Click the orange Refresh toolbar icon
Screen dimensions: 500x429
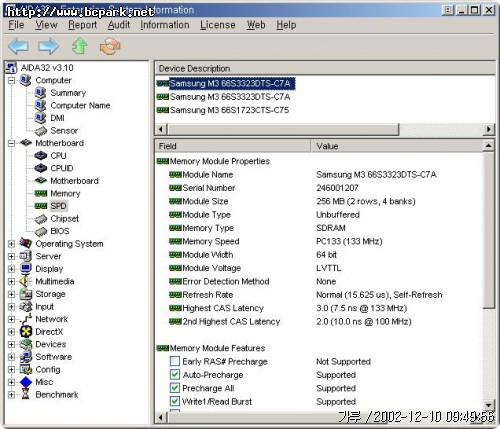[110, 46]
